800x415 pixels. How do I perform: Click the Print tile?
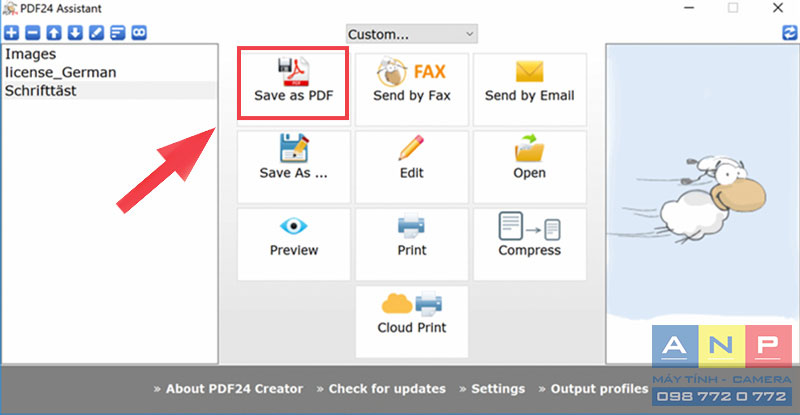[412, 243]
